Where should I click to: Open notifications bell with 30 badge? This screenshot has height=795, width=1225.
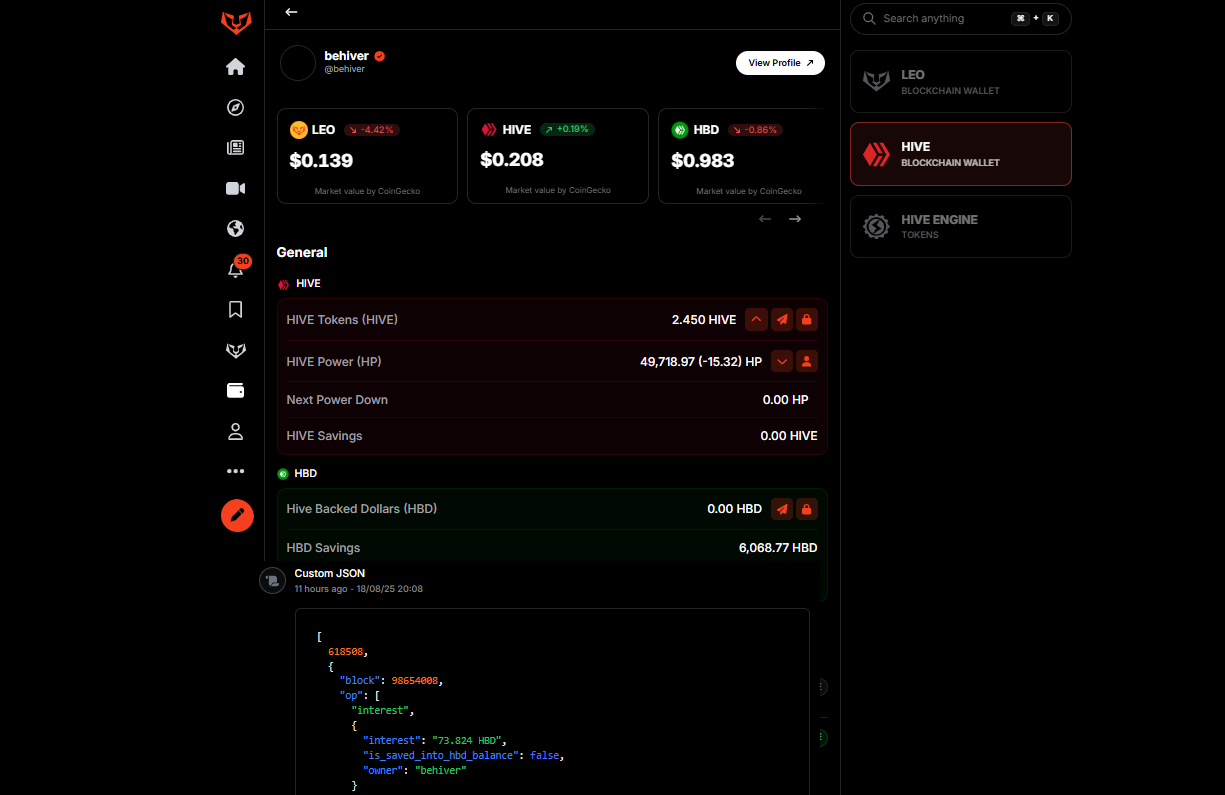click(237, 268)
